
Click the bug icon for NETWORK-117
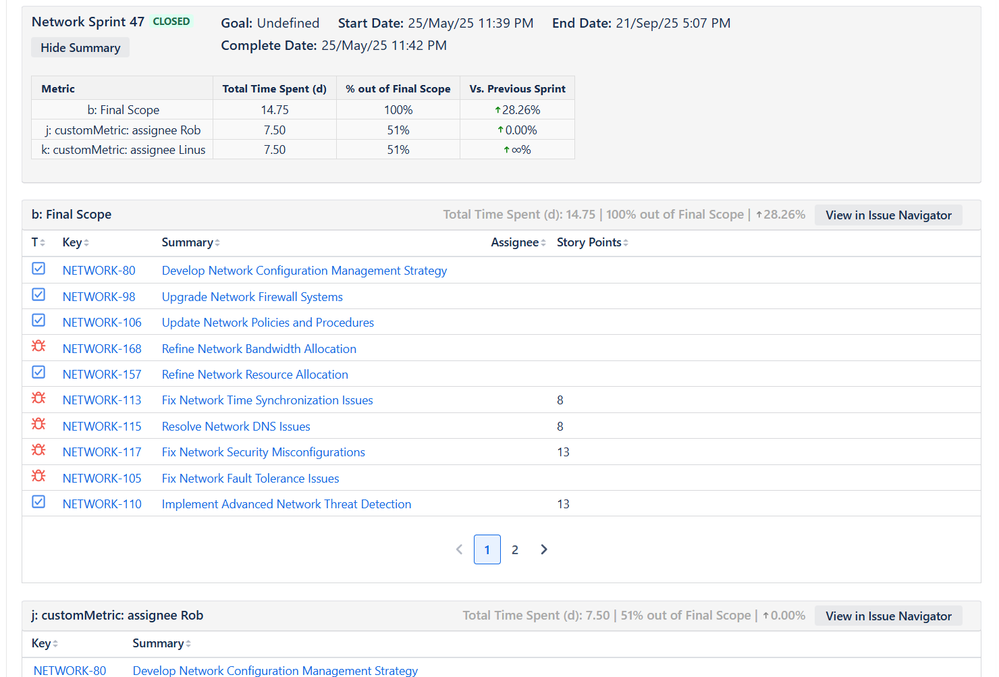[x=38, y=450]
